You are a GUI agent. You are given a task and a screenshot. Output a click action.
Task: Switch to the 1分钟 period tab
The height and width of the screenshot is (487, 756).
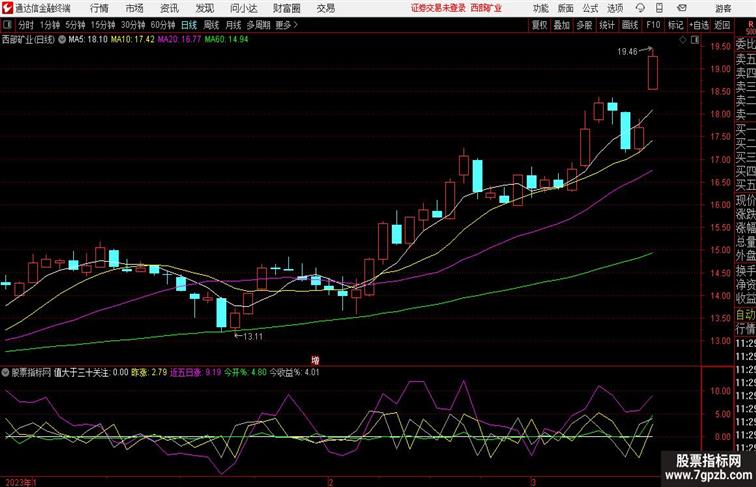coord(50,25)
